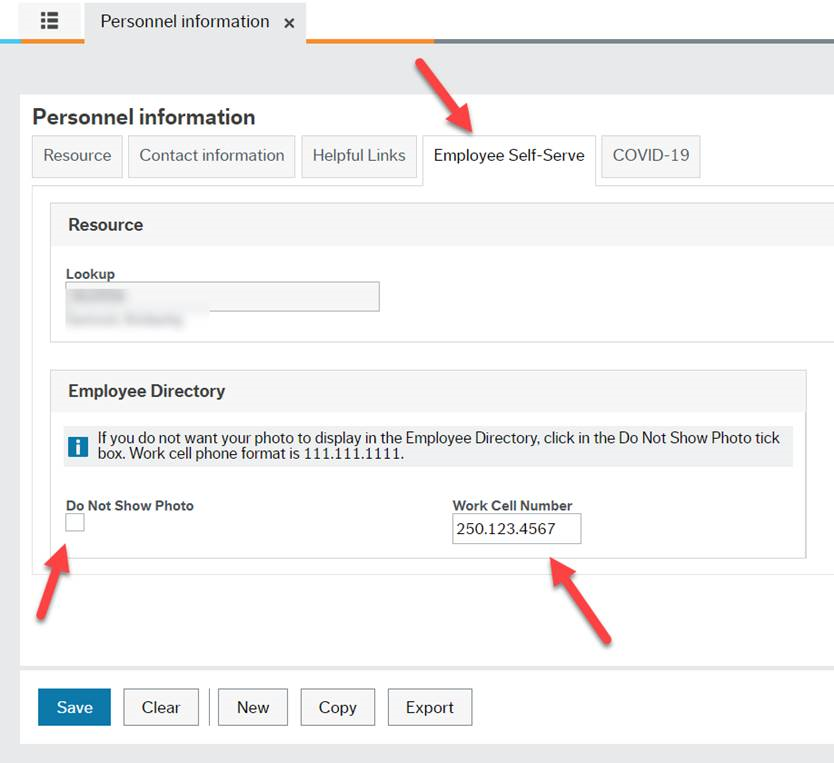Open the Contact information tab

click(x=211, y=156)
